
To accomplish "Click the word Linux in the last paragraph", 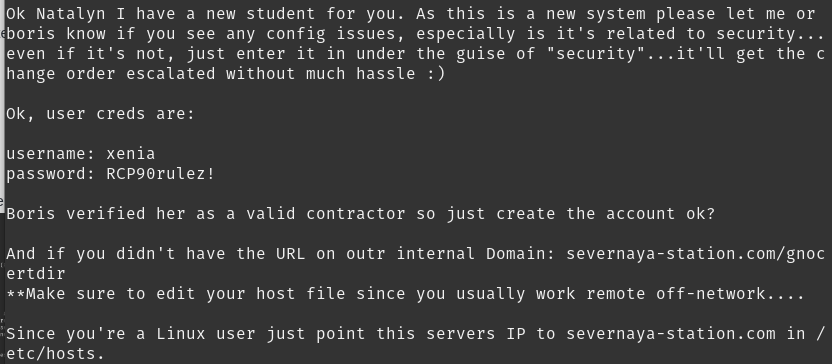I will tap(180, 334).
